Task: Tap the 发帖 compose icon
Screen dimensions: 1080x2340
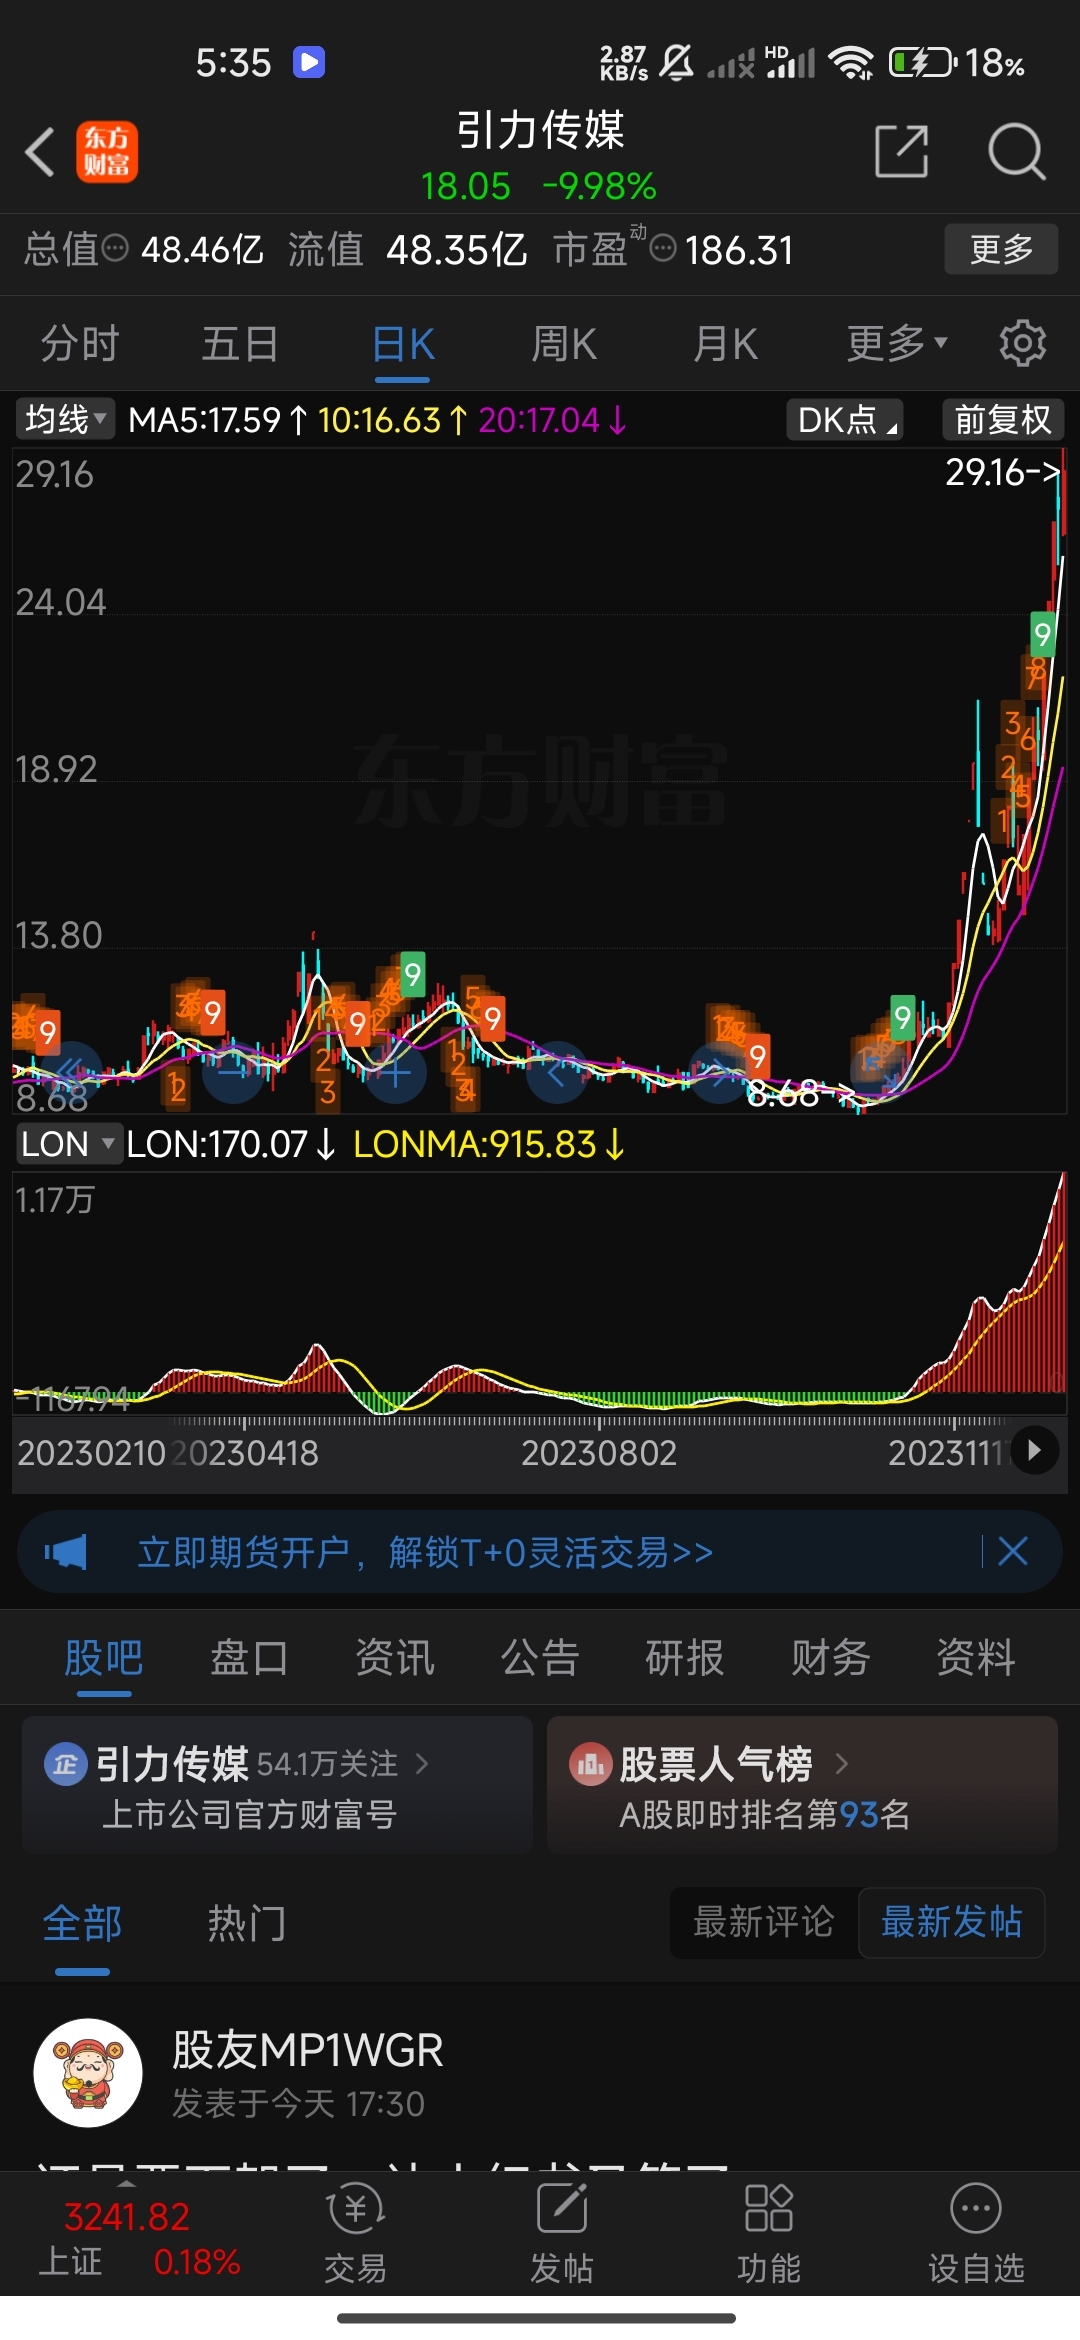Action: coord(562,2208)
